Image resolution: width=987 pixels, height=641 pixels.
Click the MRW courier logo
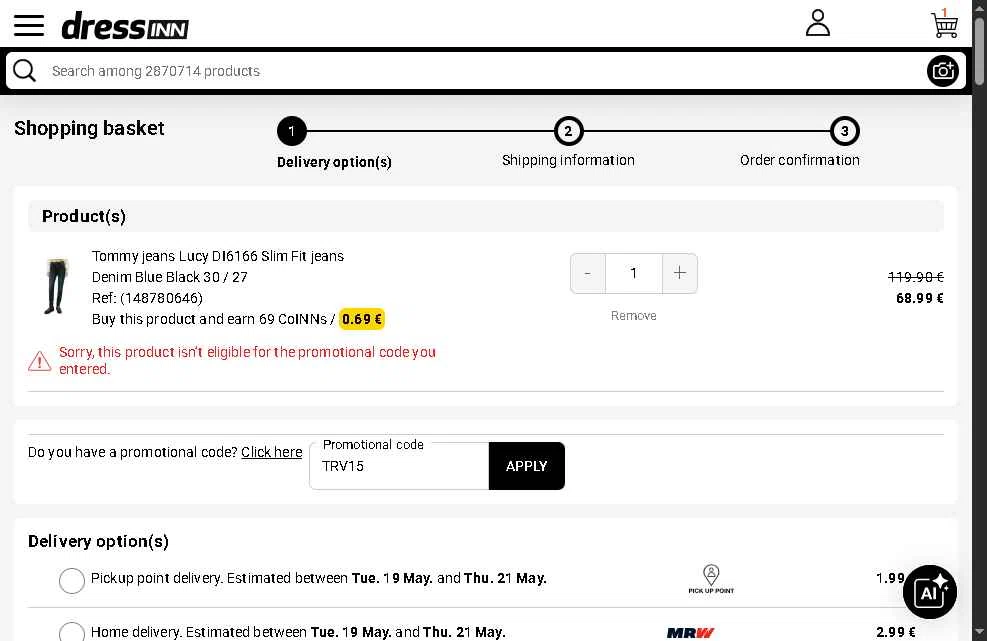coord(690,632)
